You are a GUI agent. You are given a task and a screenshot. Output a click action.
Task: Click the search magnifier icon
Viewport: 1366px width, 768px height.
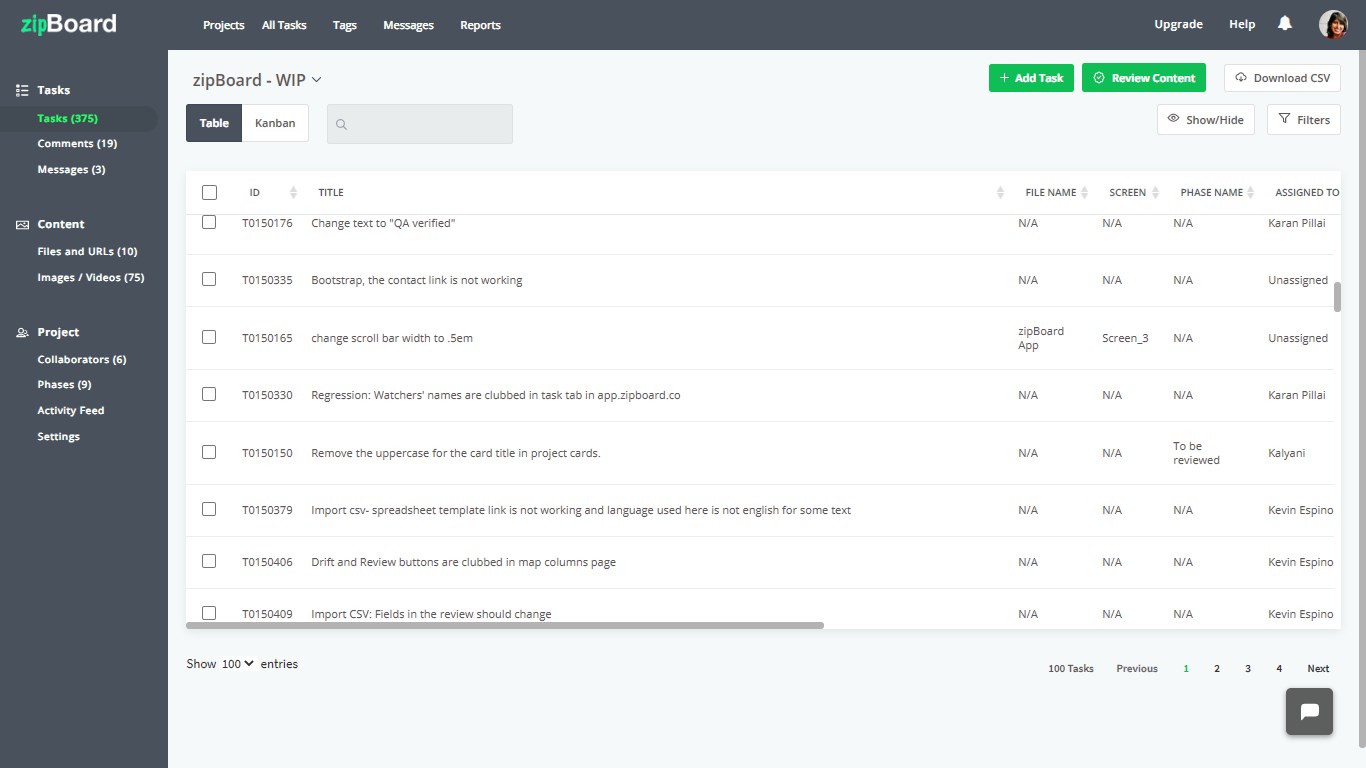click(342, 125)
